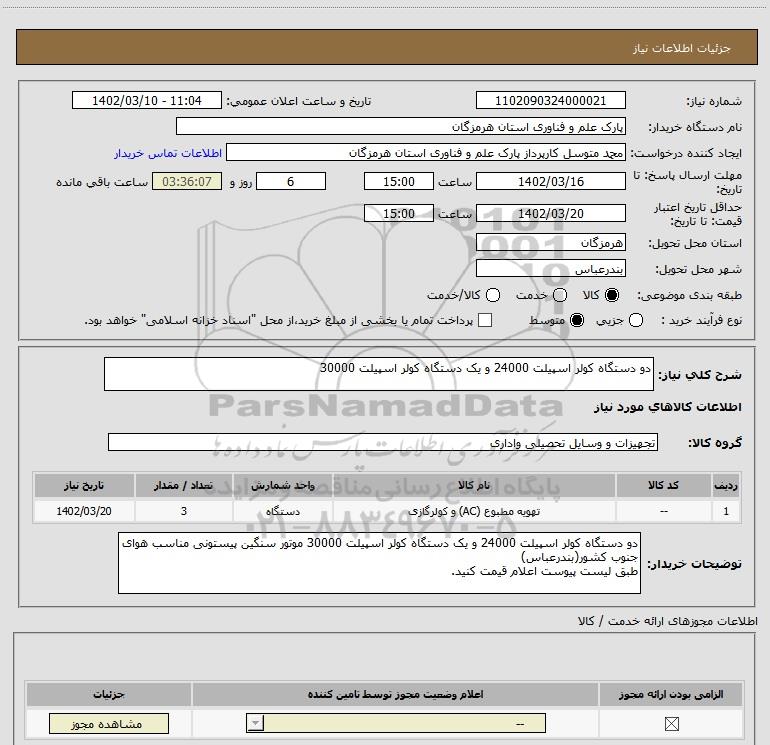The image size is (770, 745).
Task: Click the اطلاعات مجوزهای ارائه خدمت / کالا heading
Action: [667, 621]
